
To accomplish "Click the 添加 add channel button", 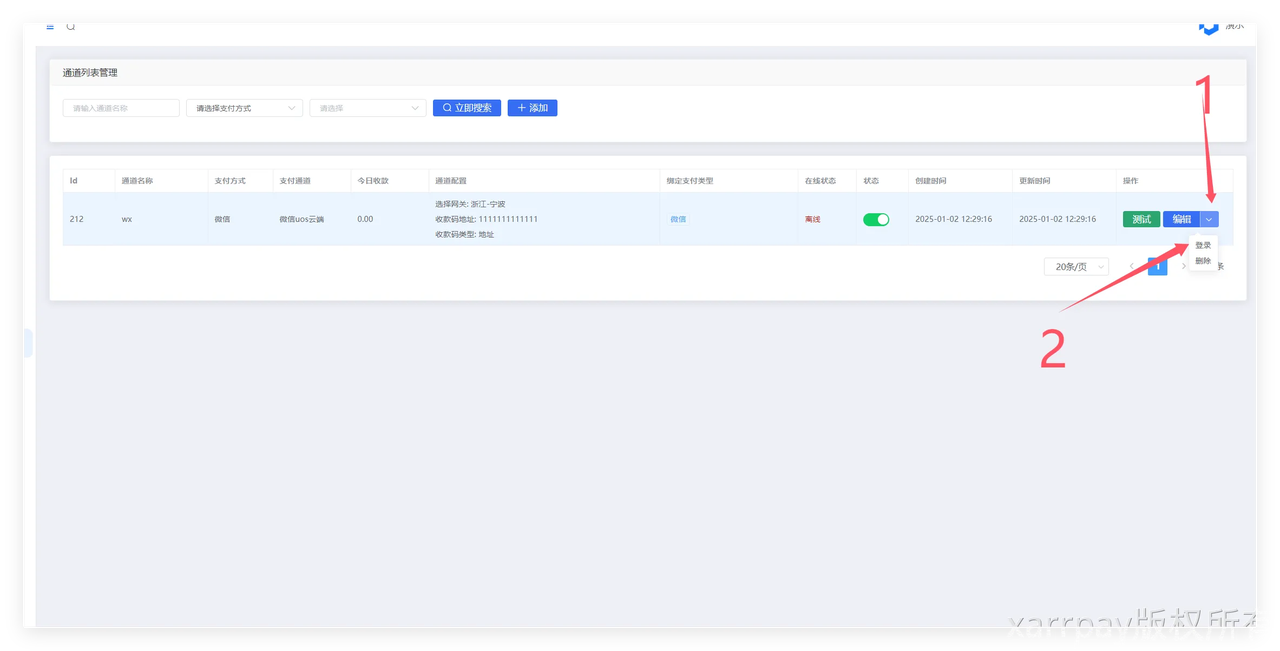I will (x=532, y=108).
